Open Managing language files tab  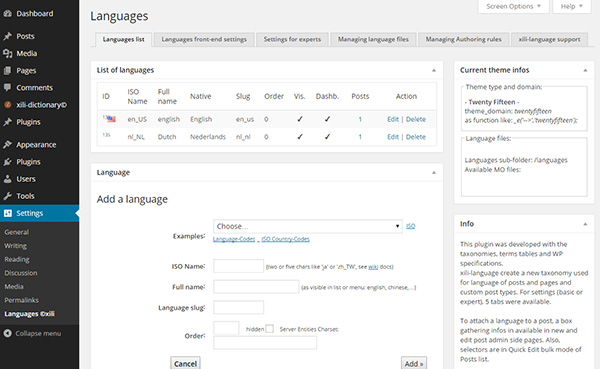[373, 39]
